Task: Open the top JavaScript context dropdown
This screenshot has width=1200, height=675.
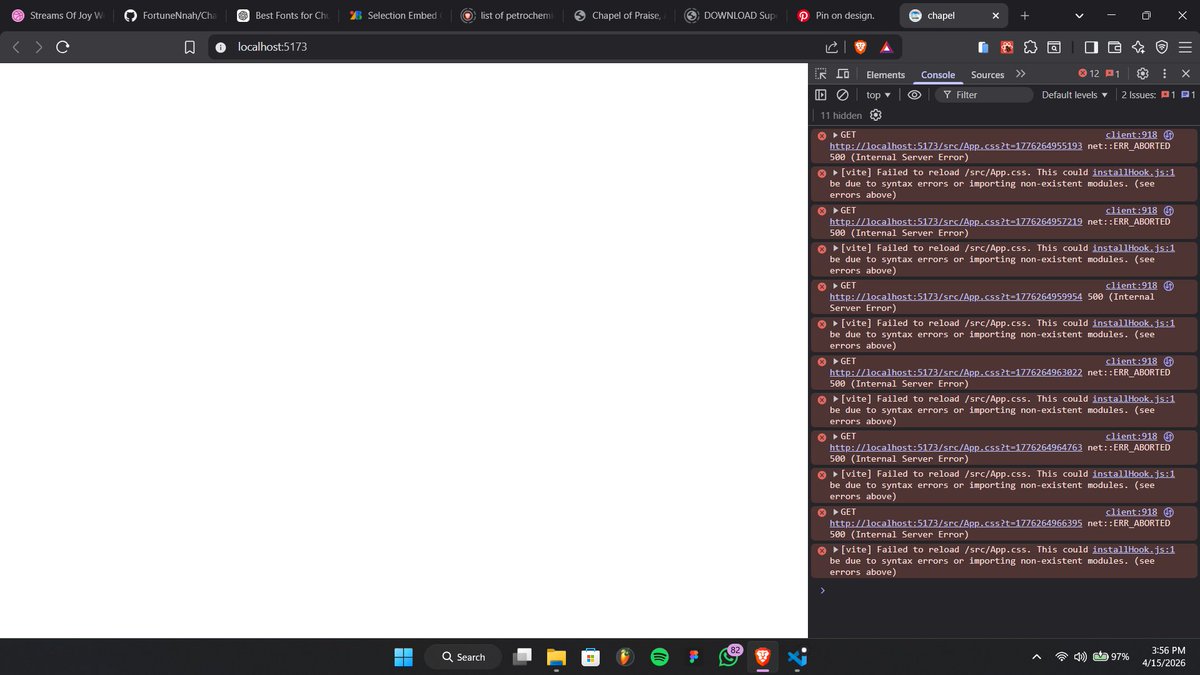Action: (x=878, y=95)
